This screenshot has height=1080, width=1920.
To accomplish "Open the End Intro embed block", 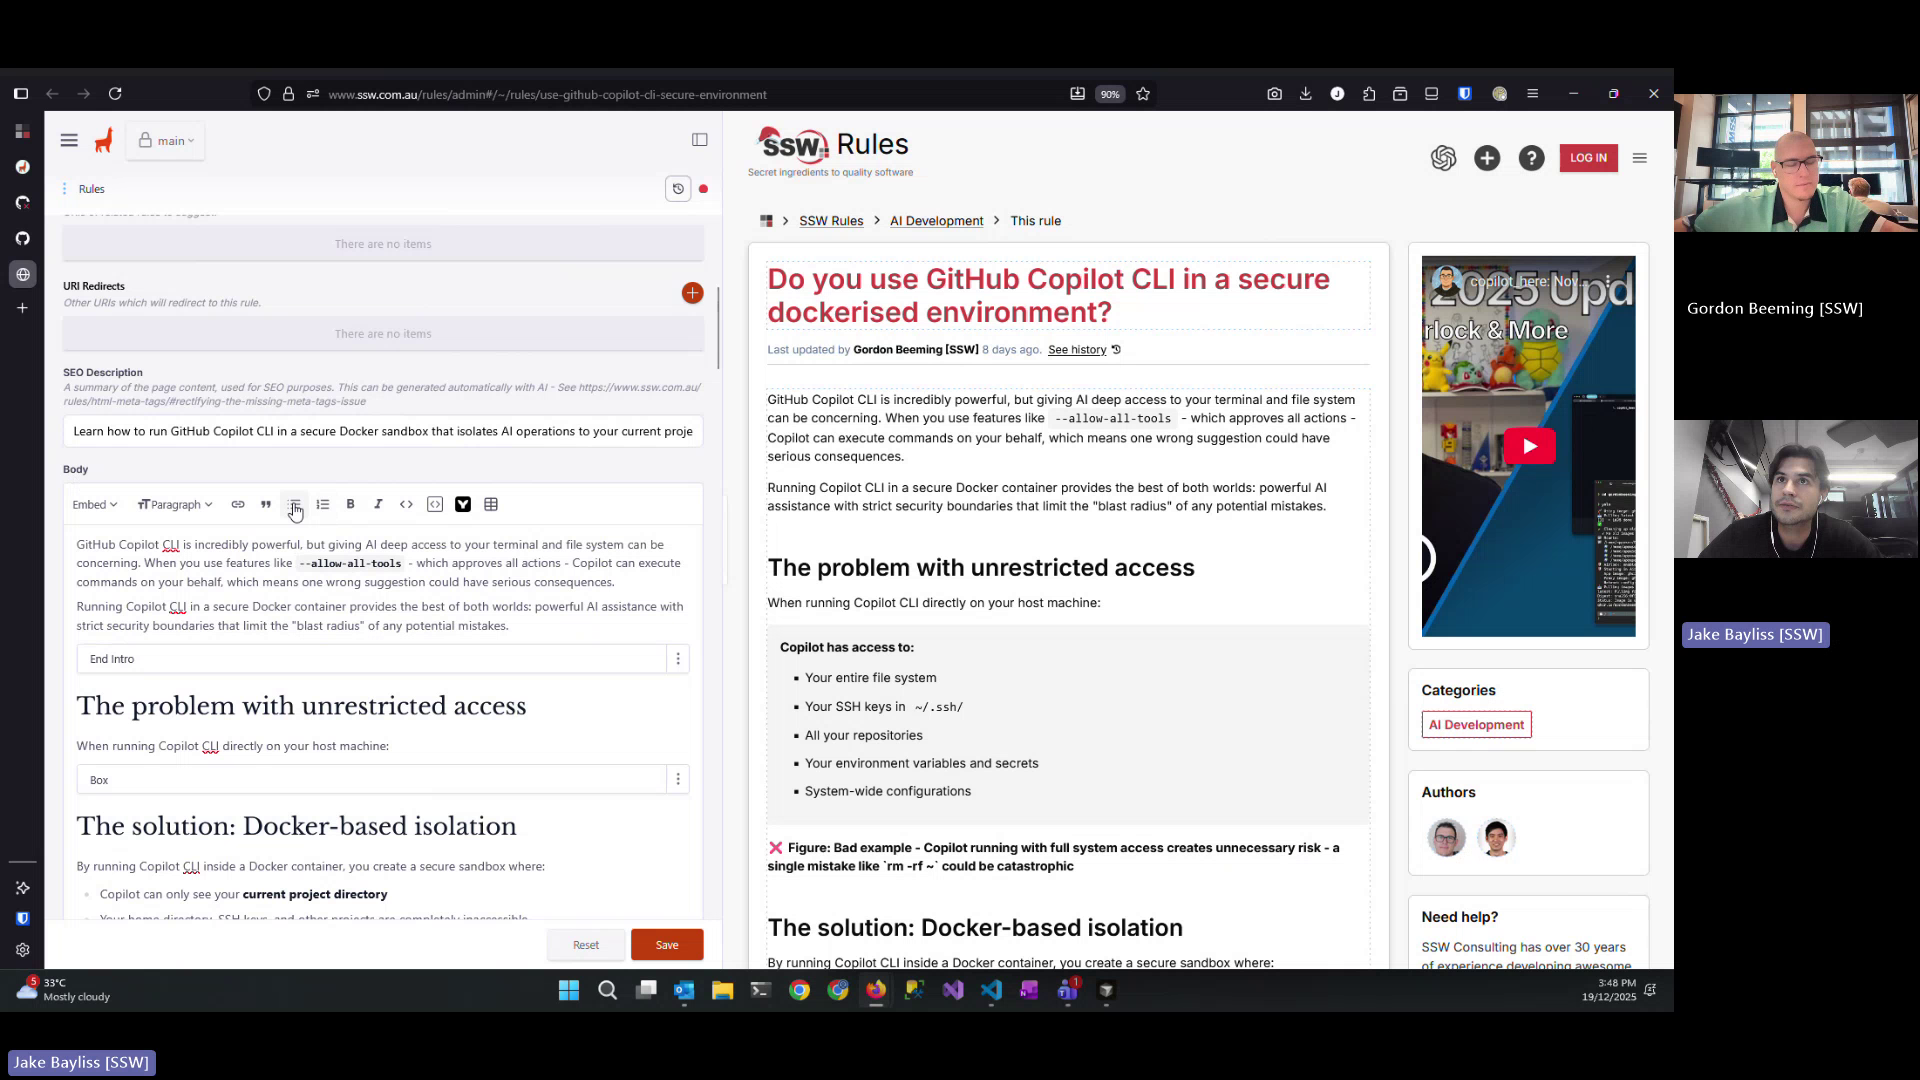I will point(371,659).
